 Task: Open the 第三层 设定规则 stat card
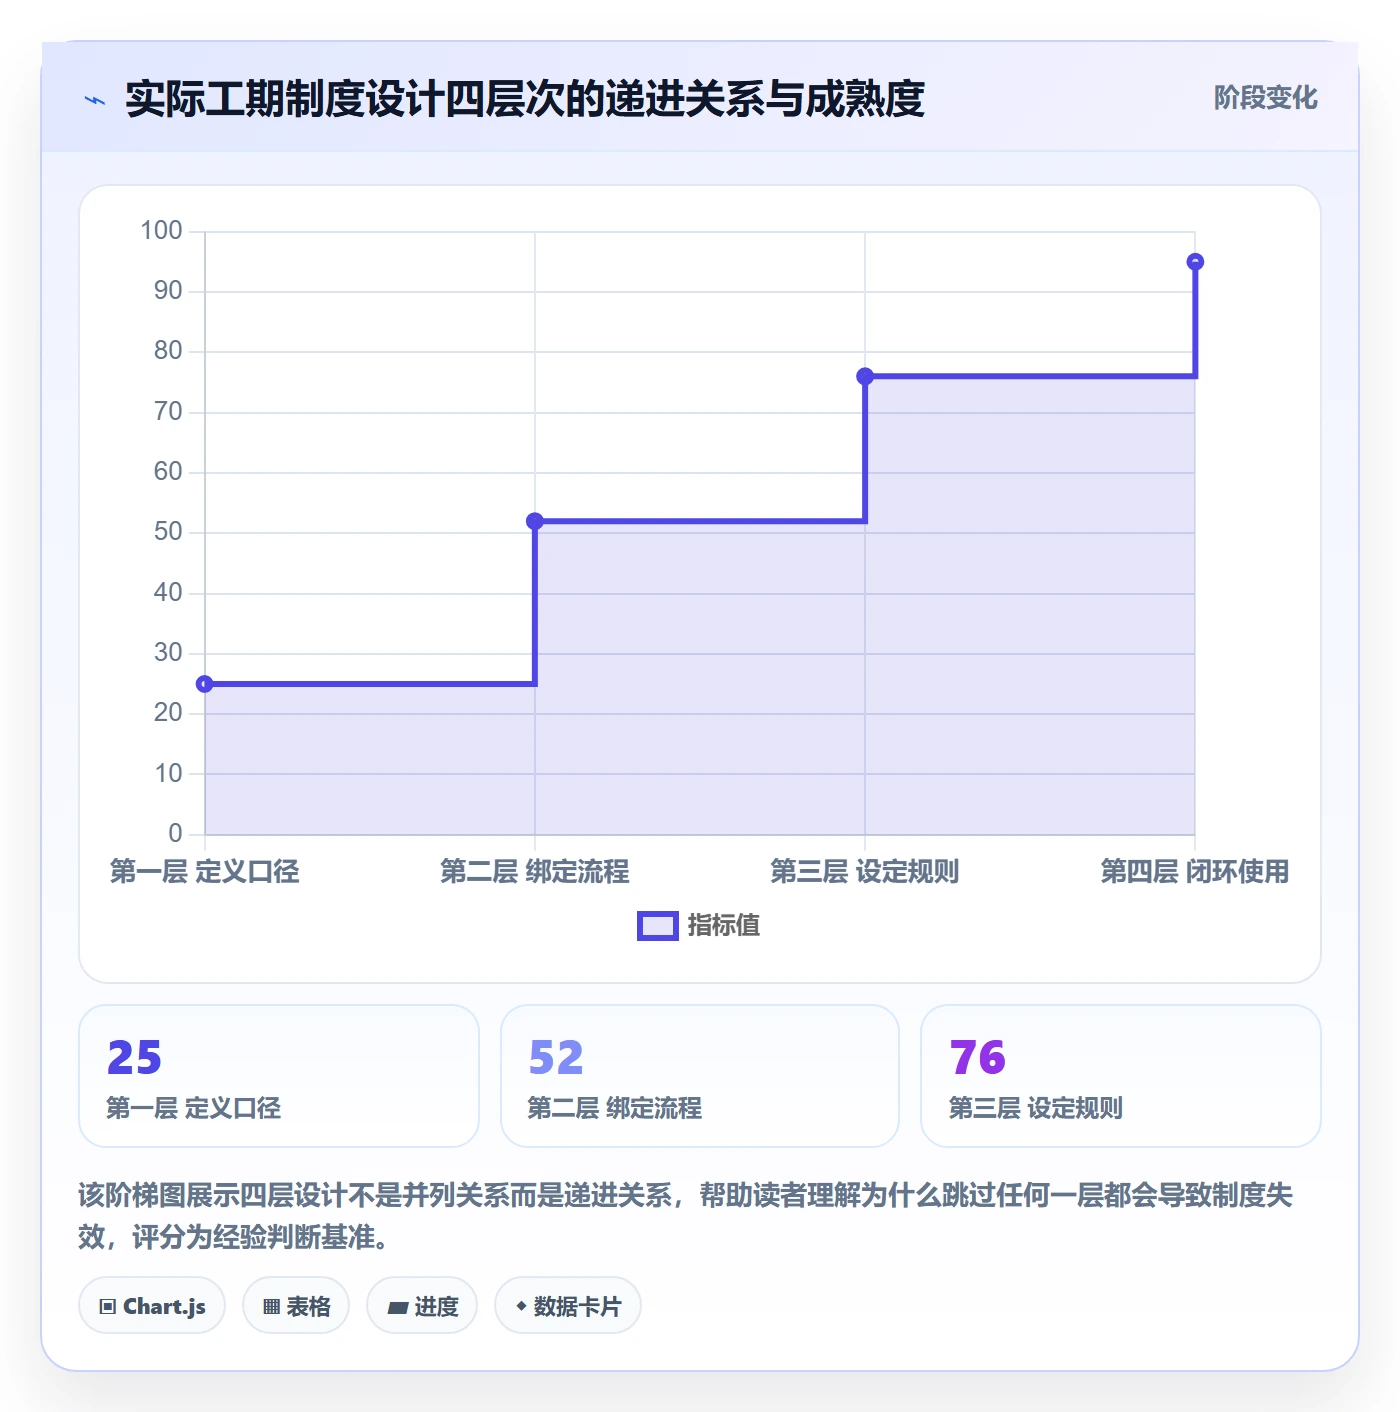point(1121,1076)
